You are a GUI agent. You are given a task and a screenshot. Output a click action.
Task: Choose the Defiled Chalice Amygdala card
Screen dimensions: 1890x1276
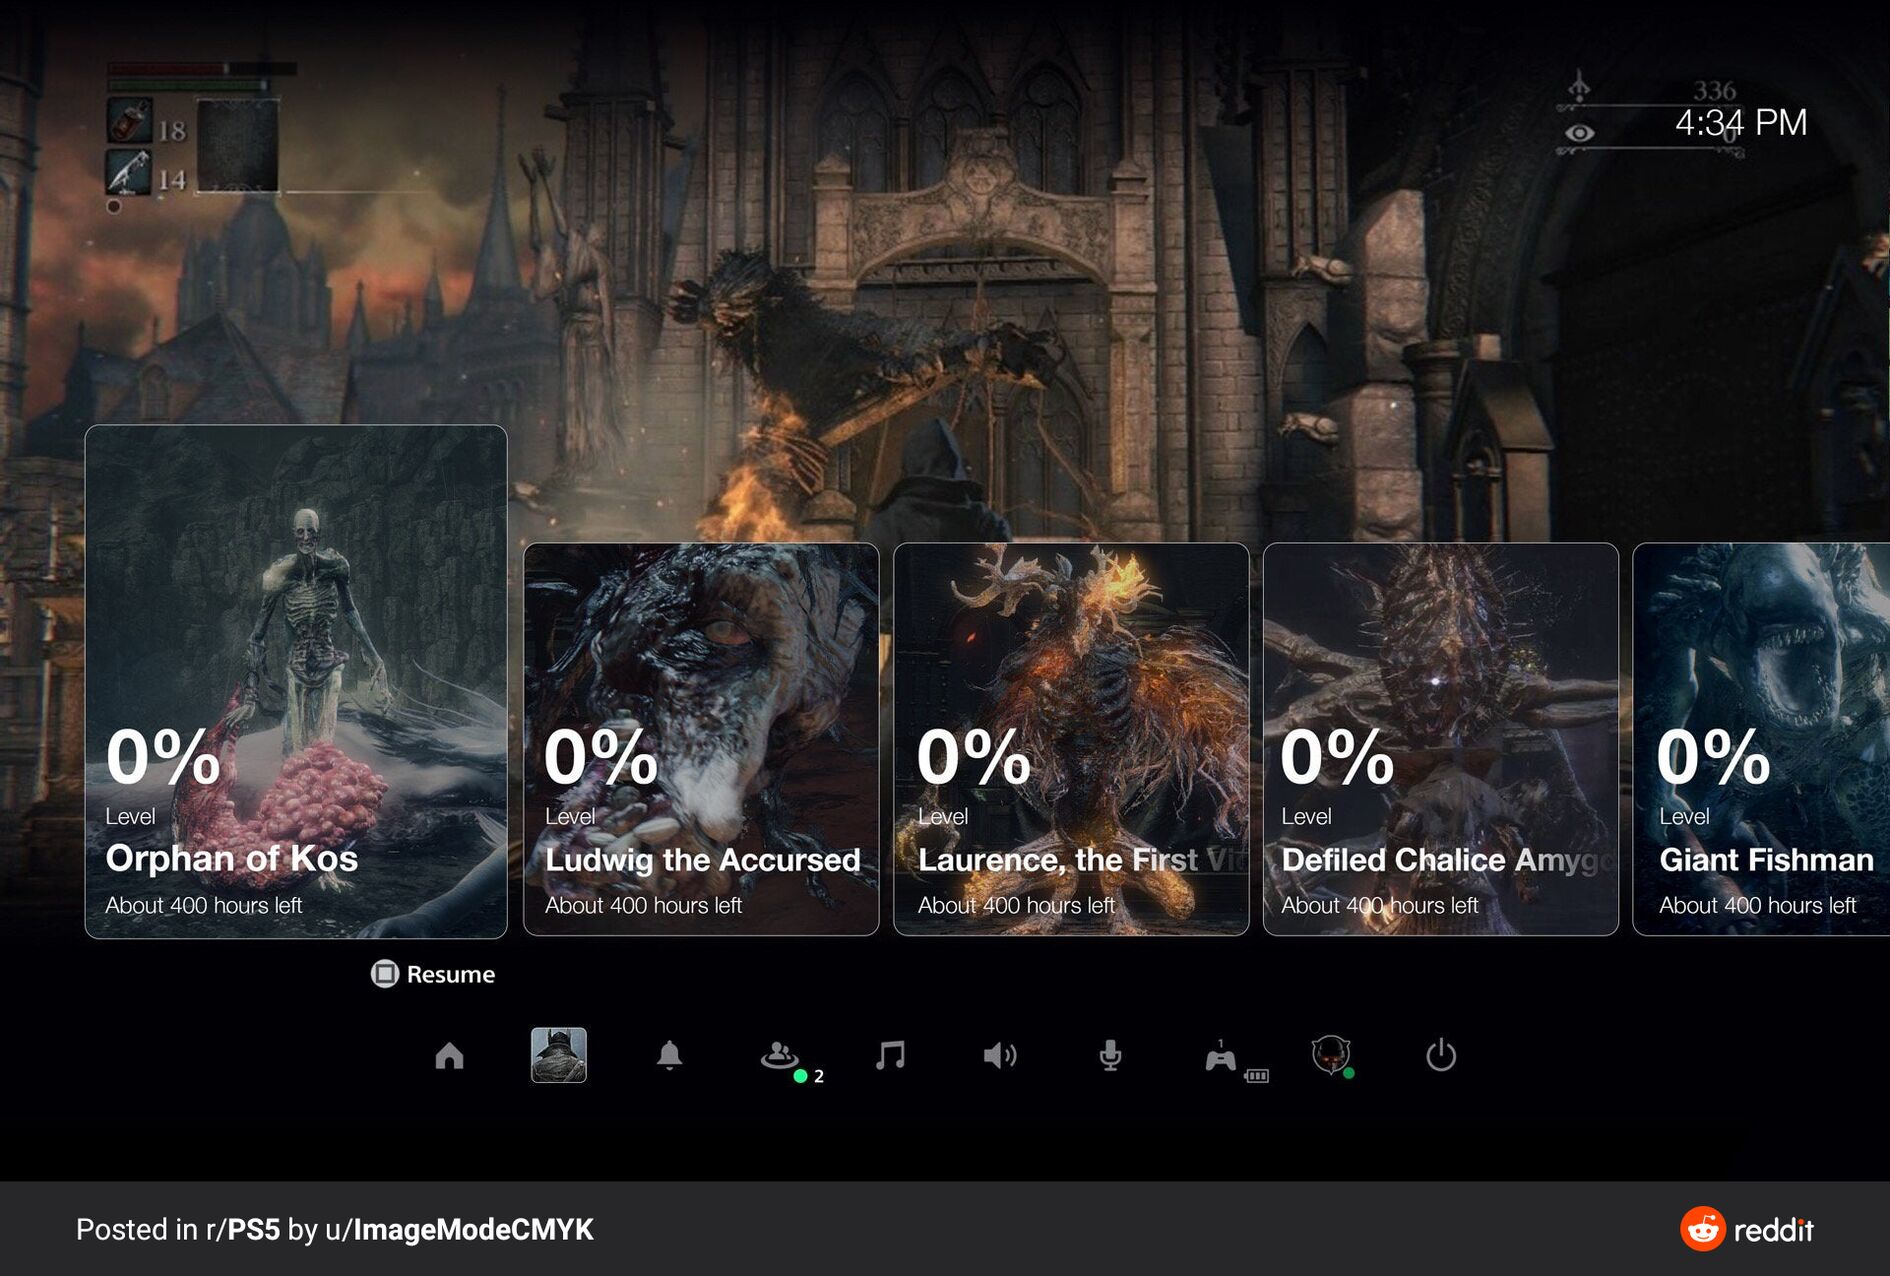[x=1441, y=740]
